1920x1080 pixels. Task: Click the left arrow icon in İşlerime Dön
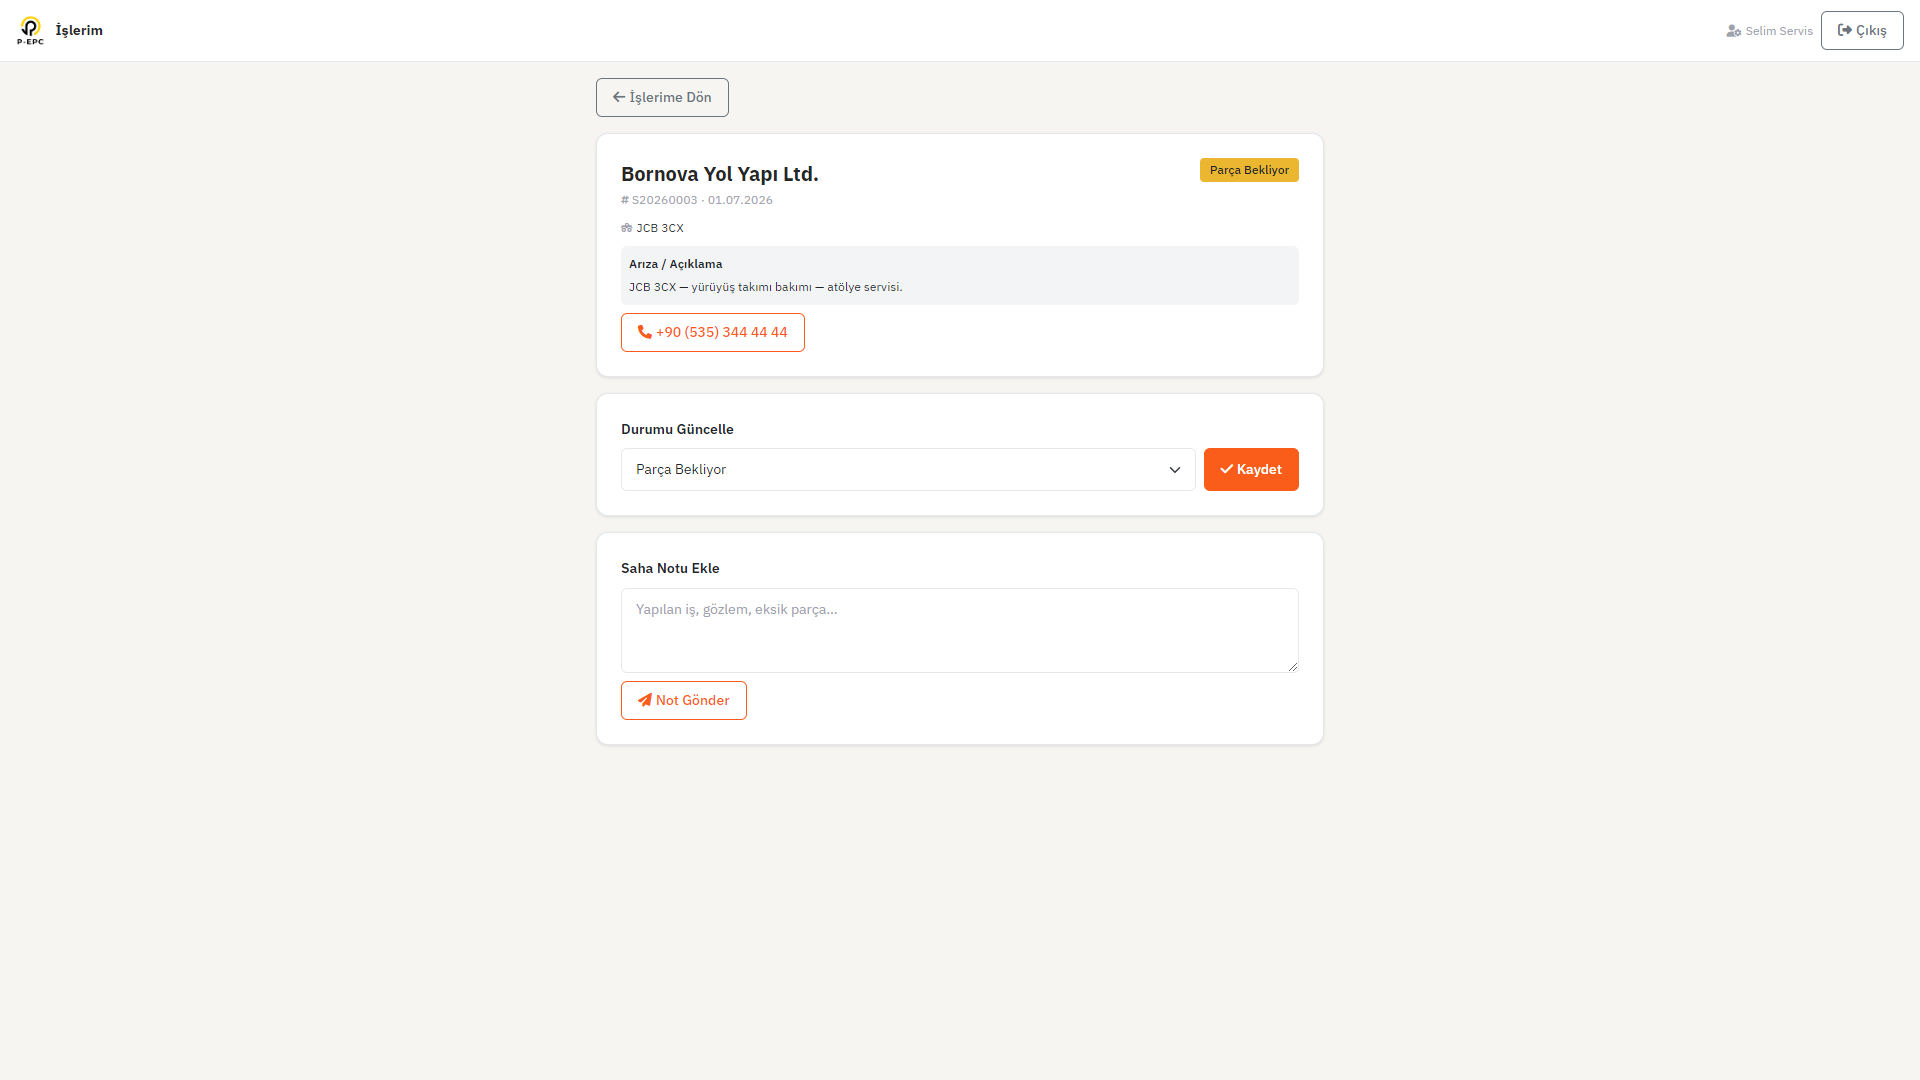point(619,97)
